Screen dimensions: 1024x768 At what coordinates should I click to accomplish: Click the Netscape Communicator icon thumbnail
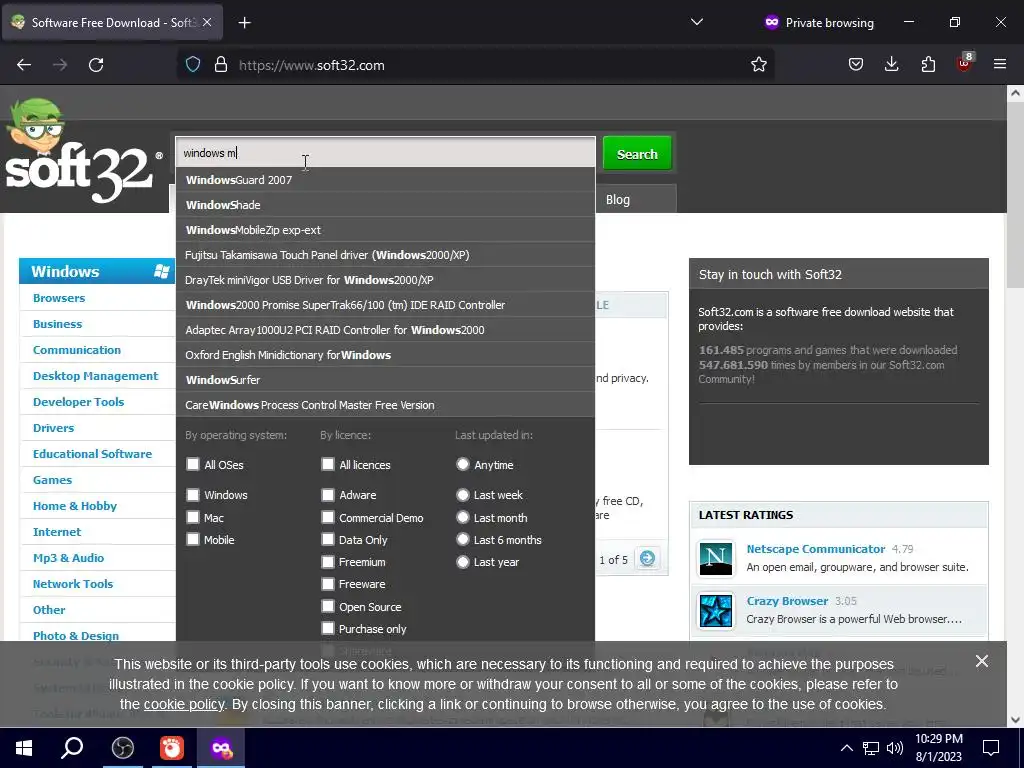click(x=716, y=558)
